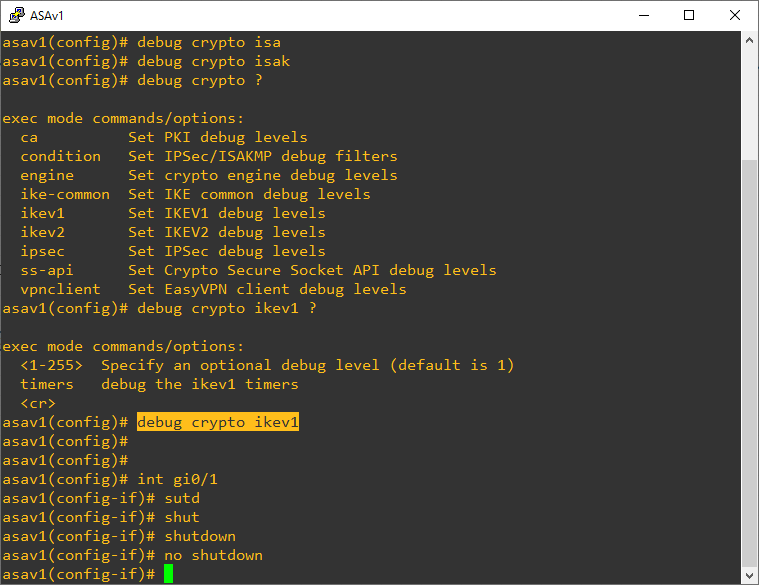The height and width of the screenshot is (585, 759).
Task: Click the scrollbar up arrow
Action: point(749,41)
